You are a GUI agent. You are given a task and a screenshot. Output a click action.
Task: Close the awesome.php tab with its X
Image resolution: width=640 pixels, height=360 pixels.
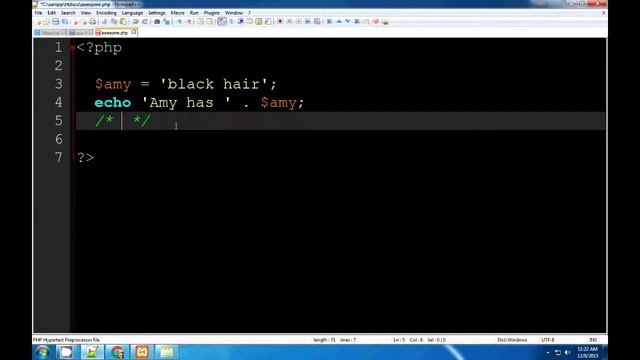click(x=134, y=32)
